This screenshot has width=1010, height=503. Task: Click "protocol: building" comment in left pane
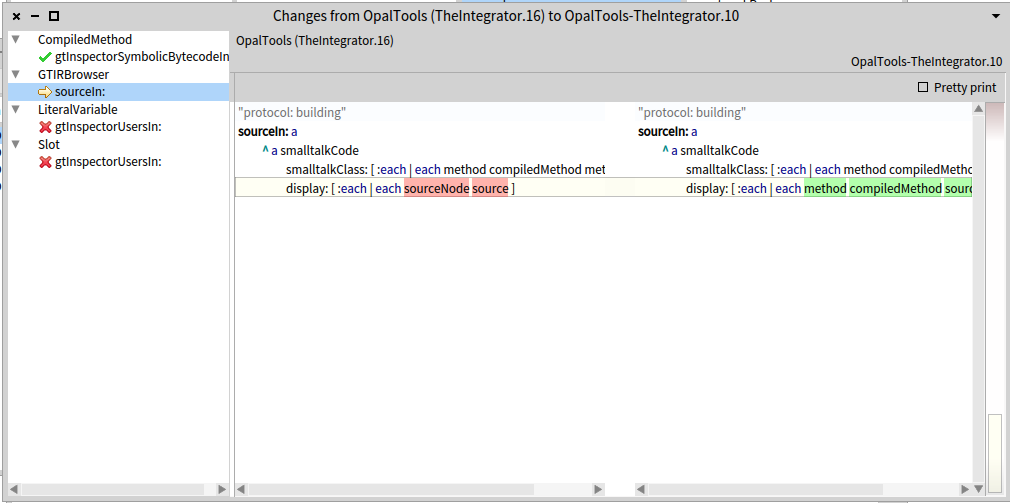click(292, 113)
